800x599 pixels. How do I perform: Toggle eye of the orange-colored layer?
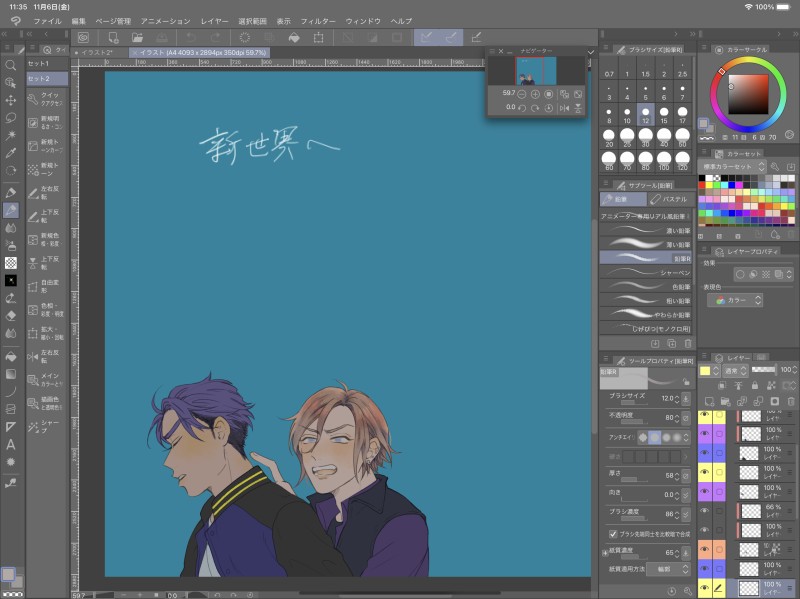tap(705, 550)
